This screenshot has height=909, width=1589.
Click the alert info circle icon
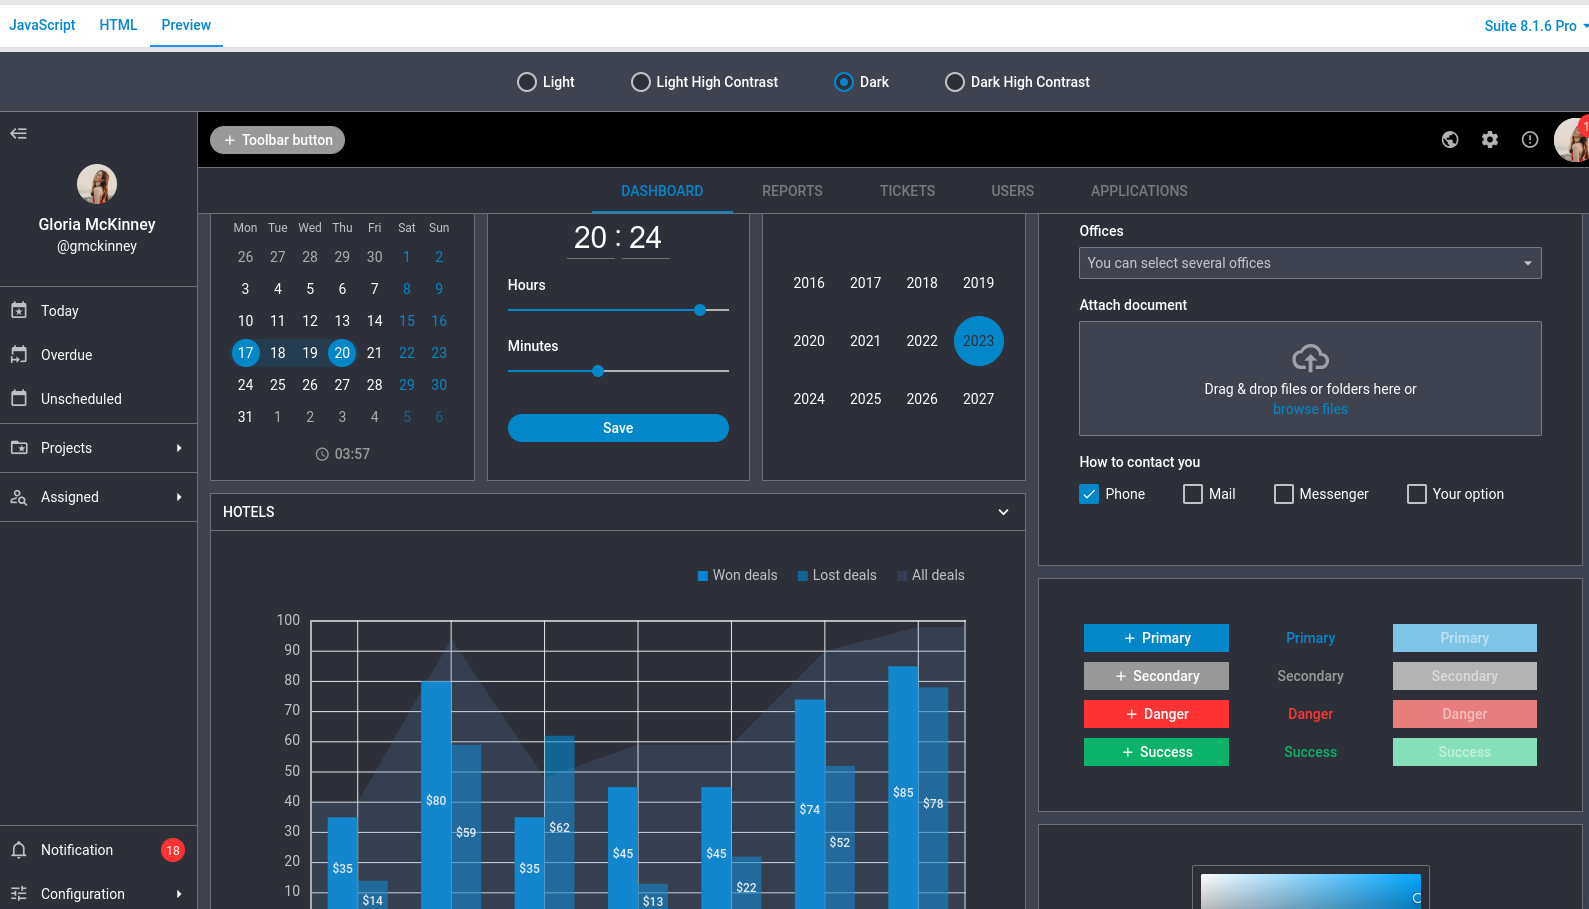tap(1530, 140)
